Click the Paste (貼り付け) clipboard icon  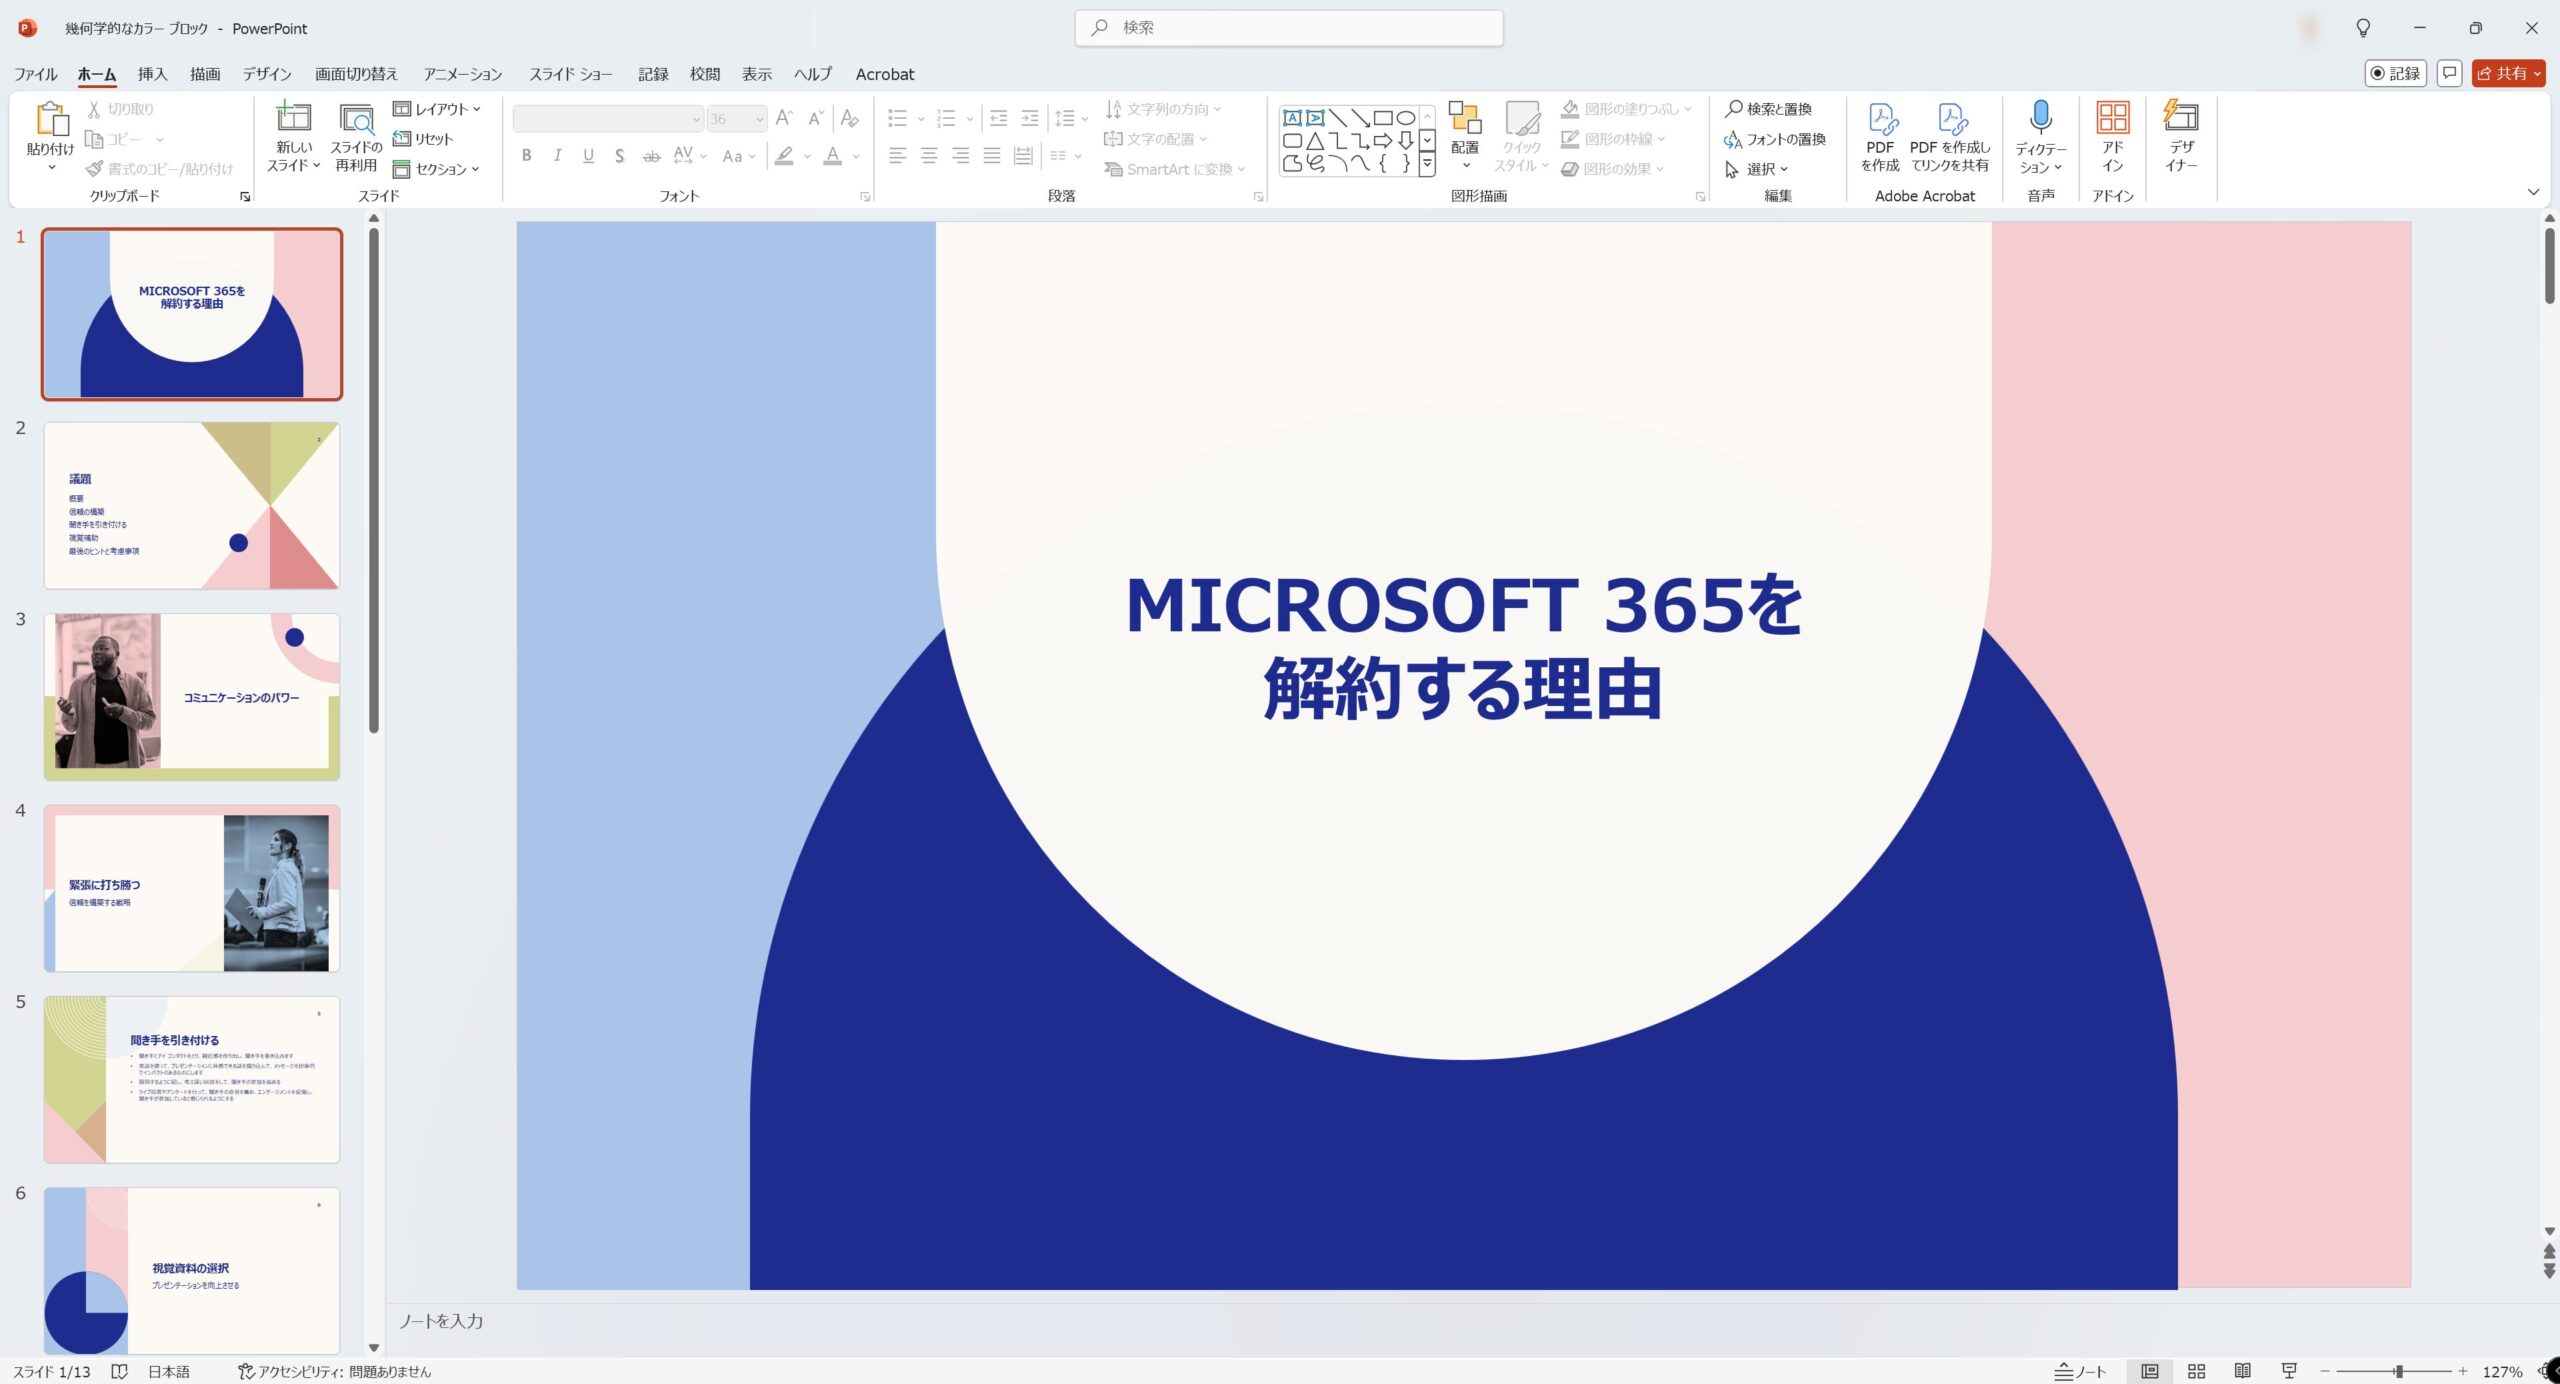(x=51, y=120)
